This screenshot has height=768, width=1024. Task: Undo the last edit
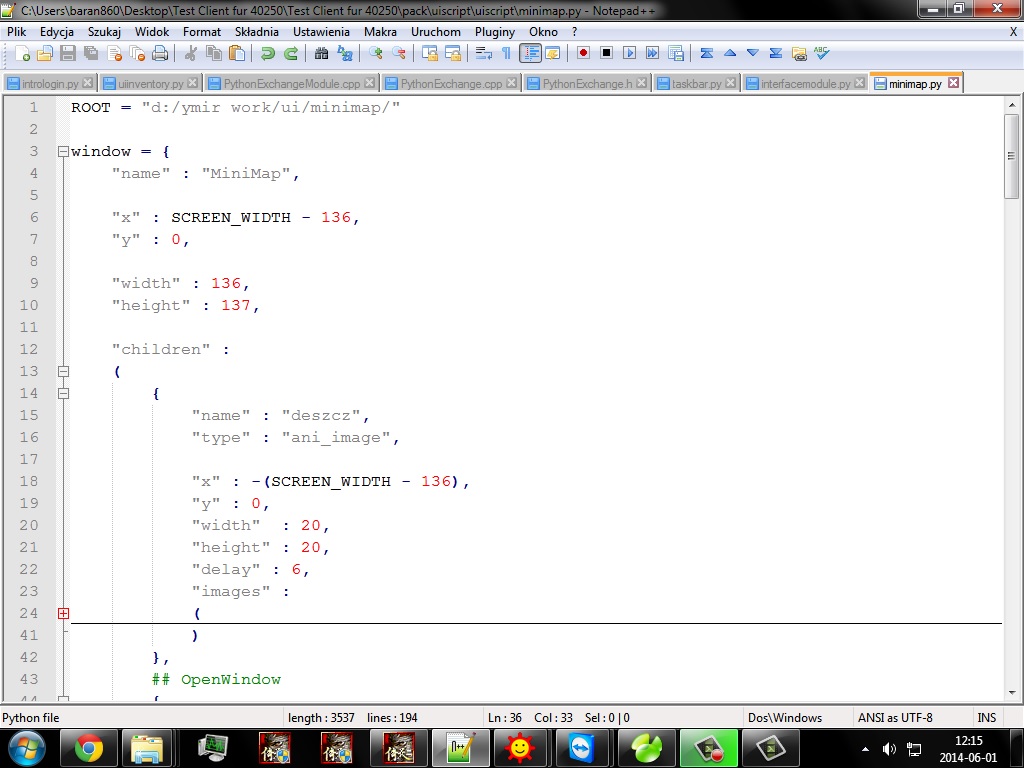click(267, 54)
